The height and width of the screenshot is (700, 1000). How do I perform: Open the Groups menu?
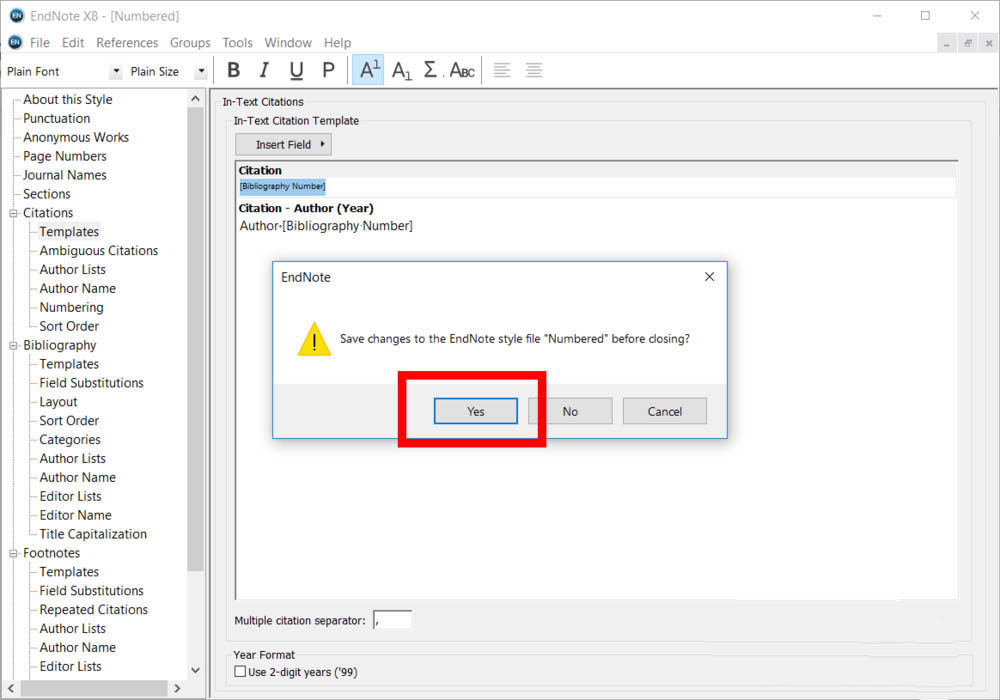190,43
